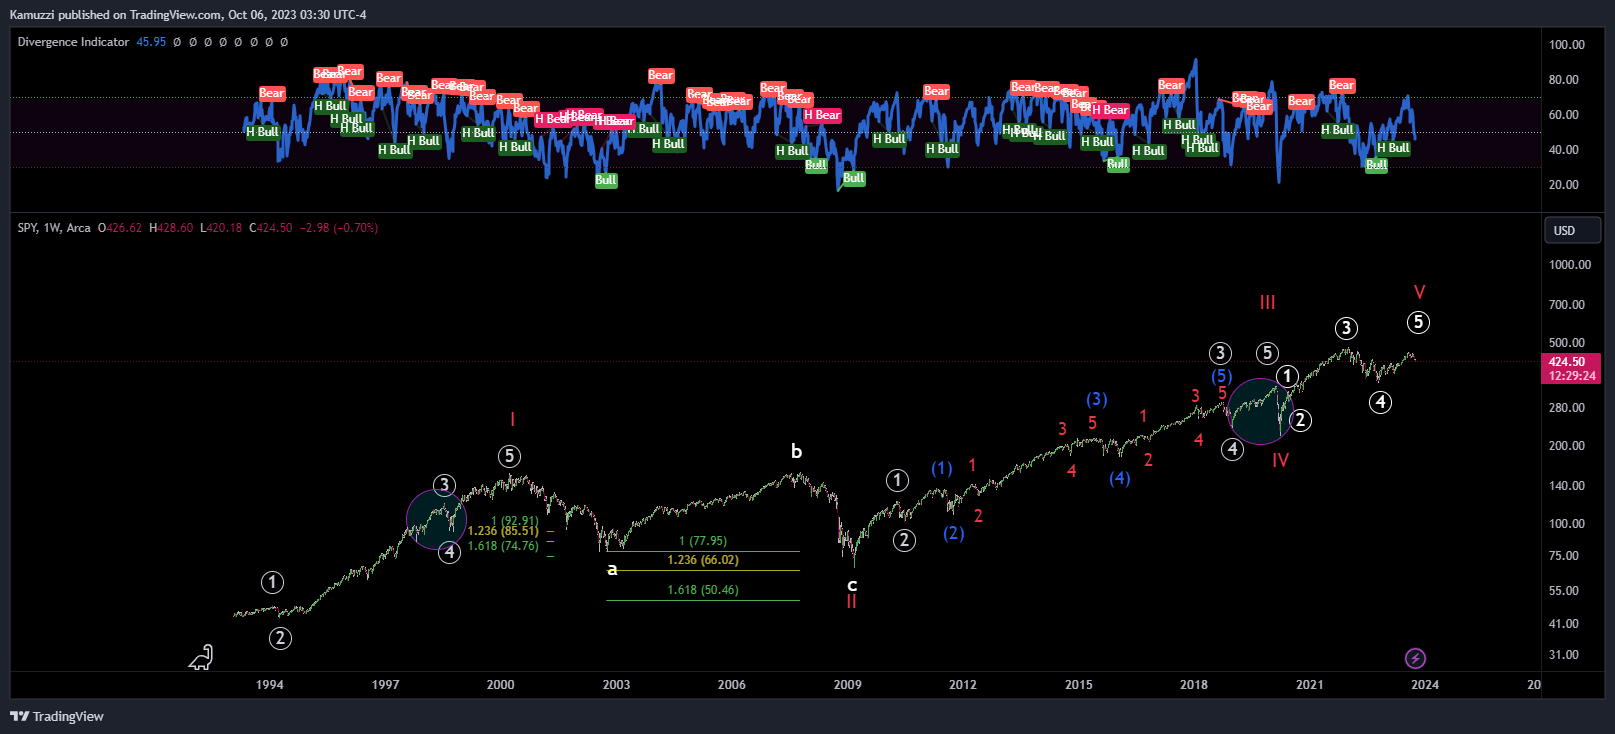1615x734 pixels.
Task: Click the 2003 label on time axis
Action: pyautogui.click(x=616, y=685)
